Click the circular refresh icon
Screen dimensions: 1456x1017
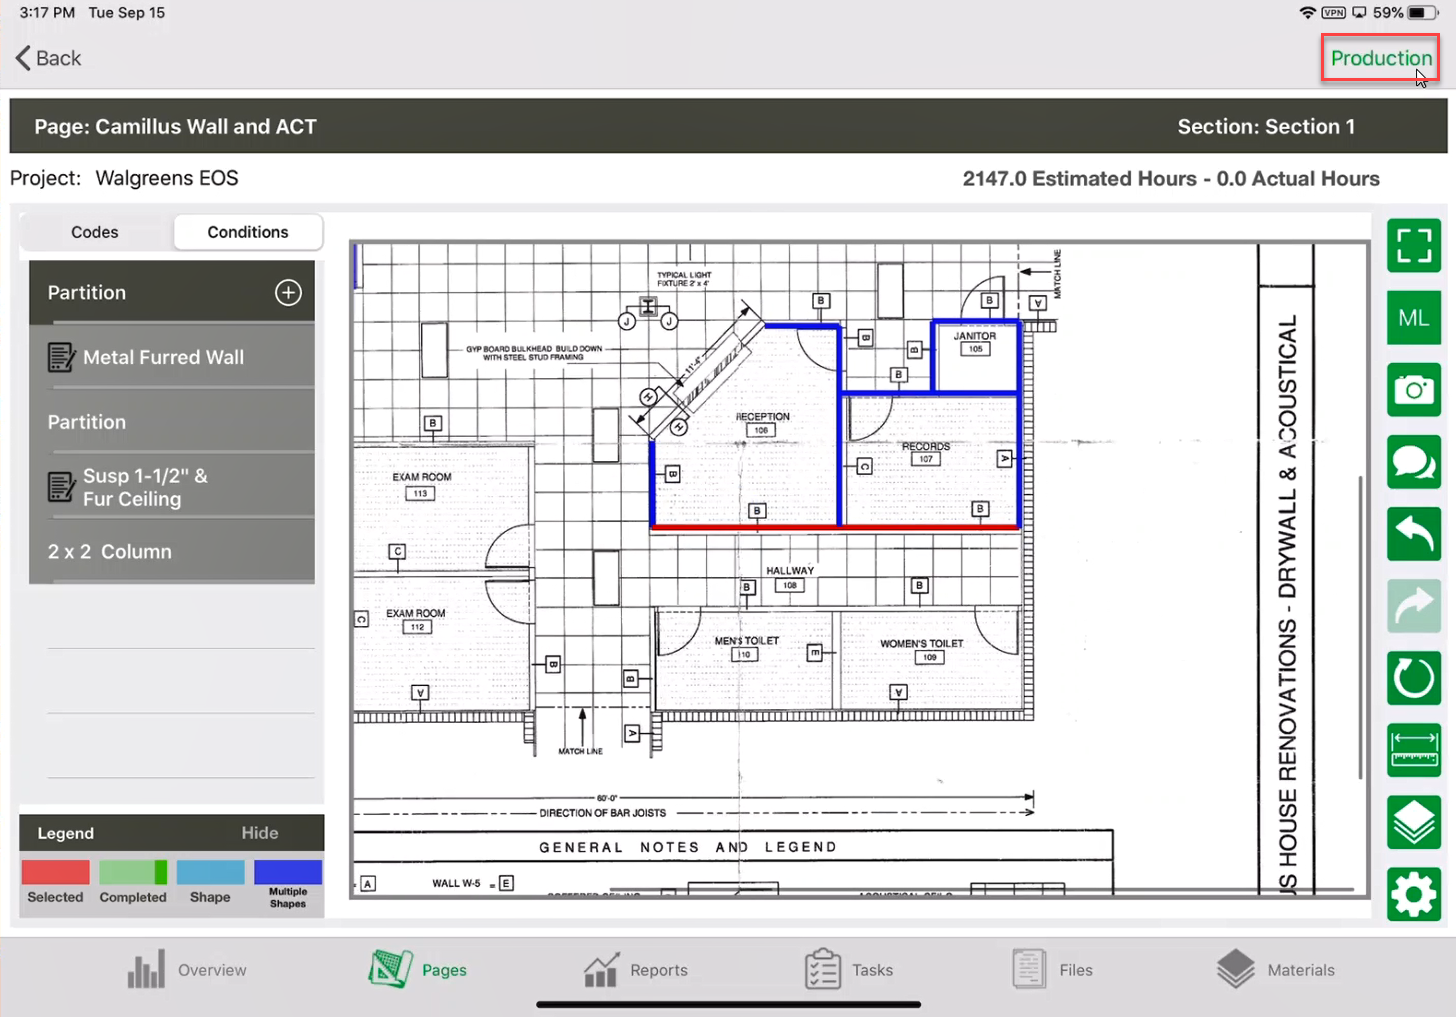click(1413, 678)
